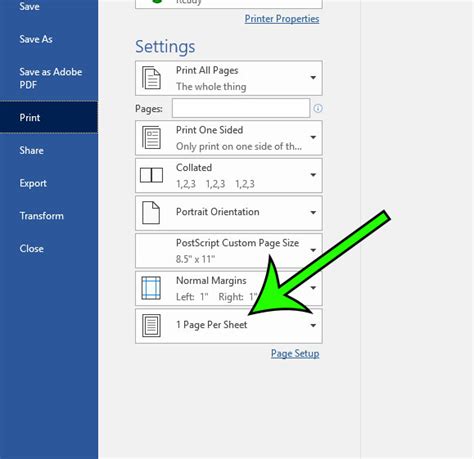Open the Page Setup link

pos(295,353)
